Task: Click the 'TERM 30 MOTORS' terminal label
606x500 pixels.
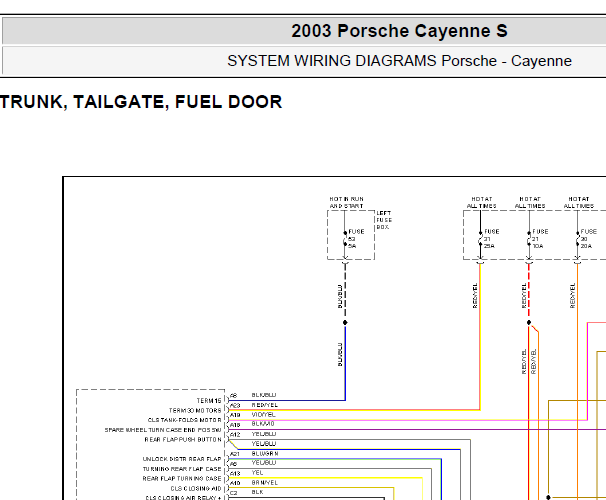Action: [x=195, y=410]
